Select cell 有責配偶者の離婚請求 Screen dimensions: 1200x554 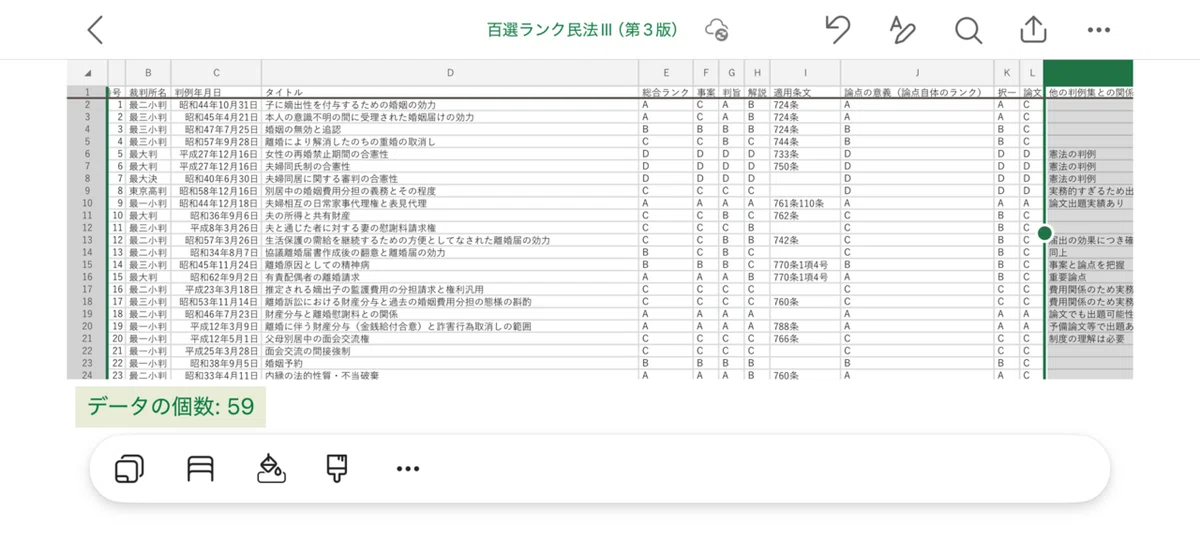point(450,277)
